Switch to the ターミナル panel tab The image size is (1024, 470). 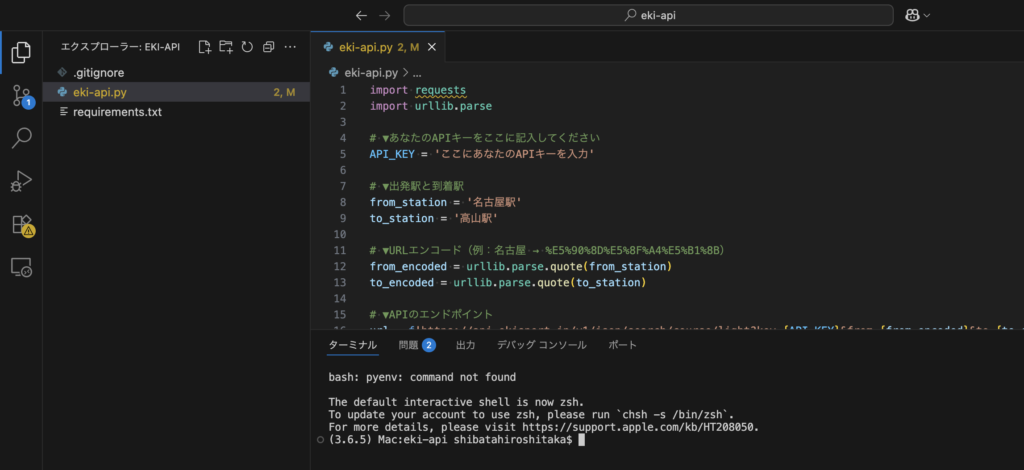353,345
